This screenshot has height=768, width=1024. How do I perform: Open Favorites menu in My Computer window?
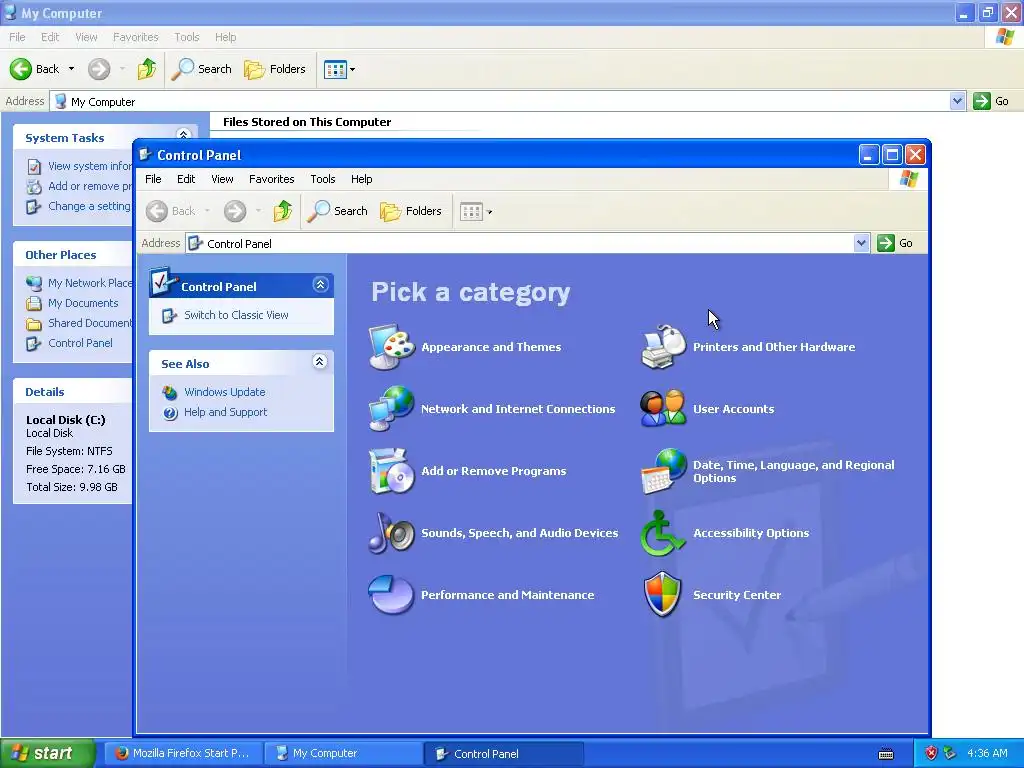coord(136,37)
